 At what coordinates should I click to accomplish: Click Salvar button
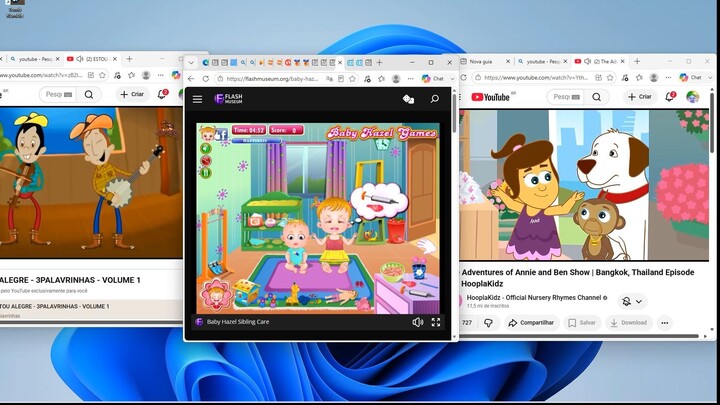tap(582, 323)
